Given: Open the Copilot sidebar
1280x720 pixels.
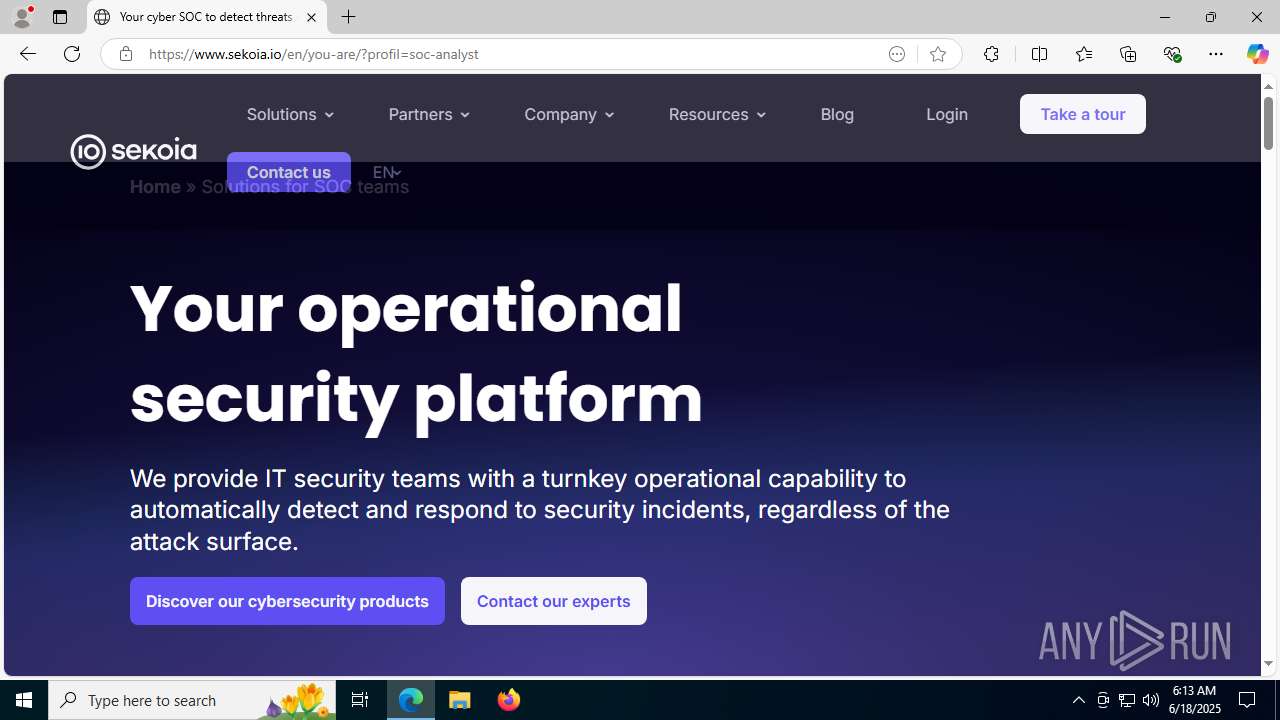Looking at the screenshot, I should point(1257,54).
